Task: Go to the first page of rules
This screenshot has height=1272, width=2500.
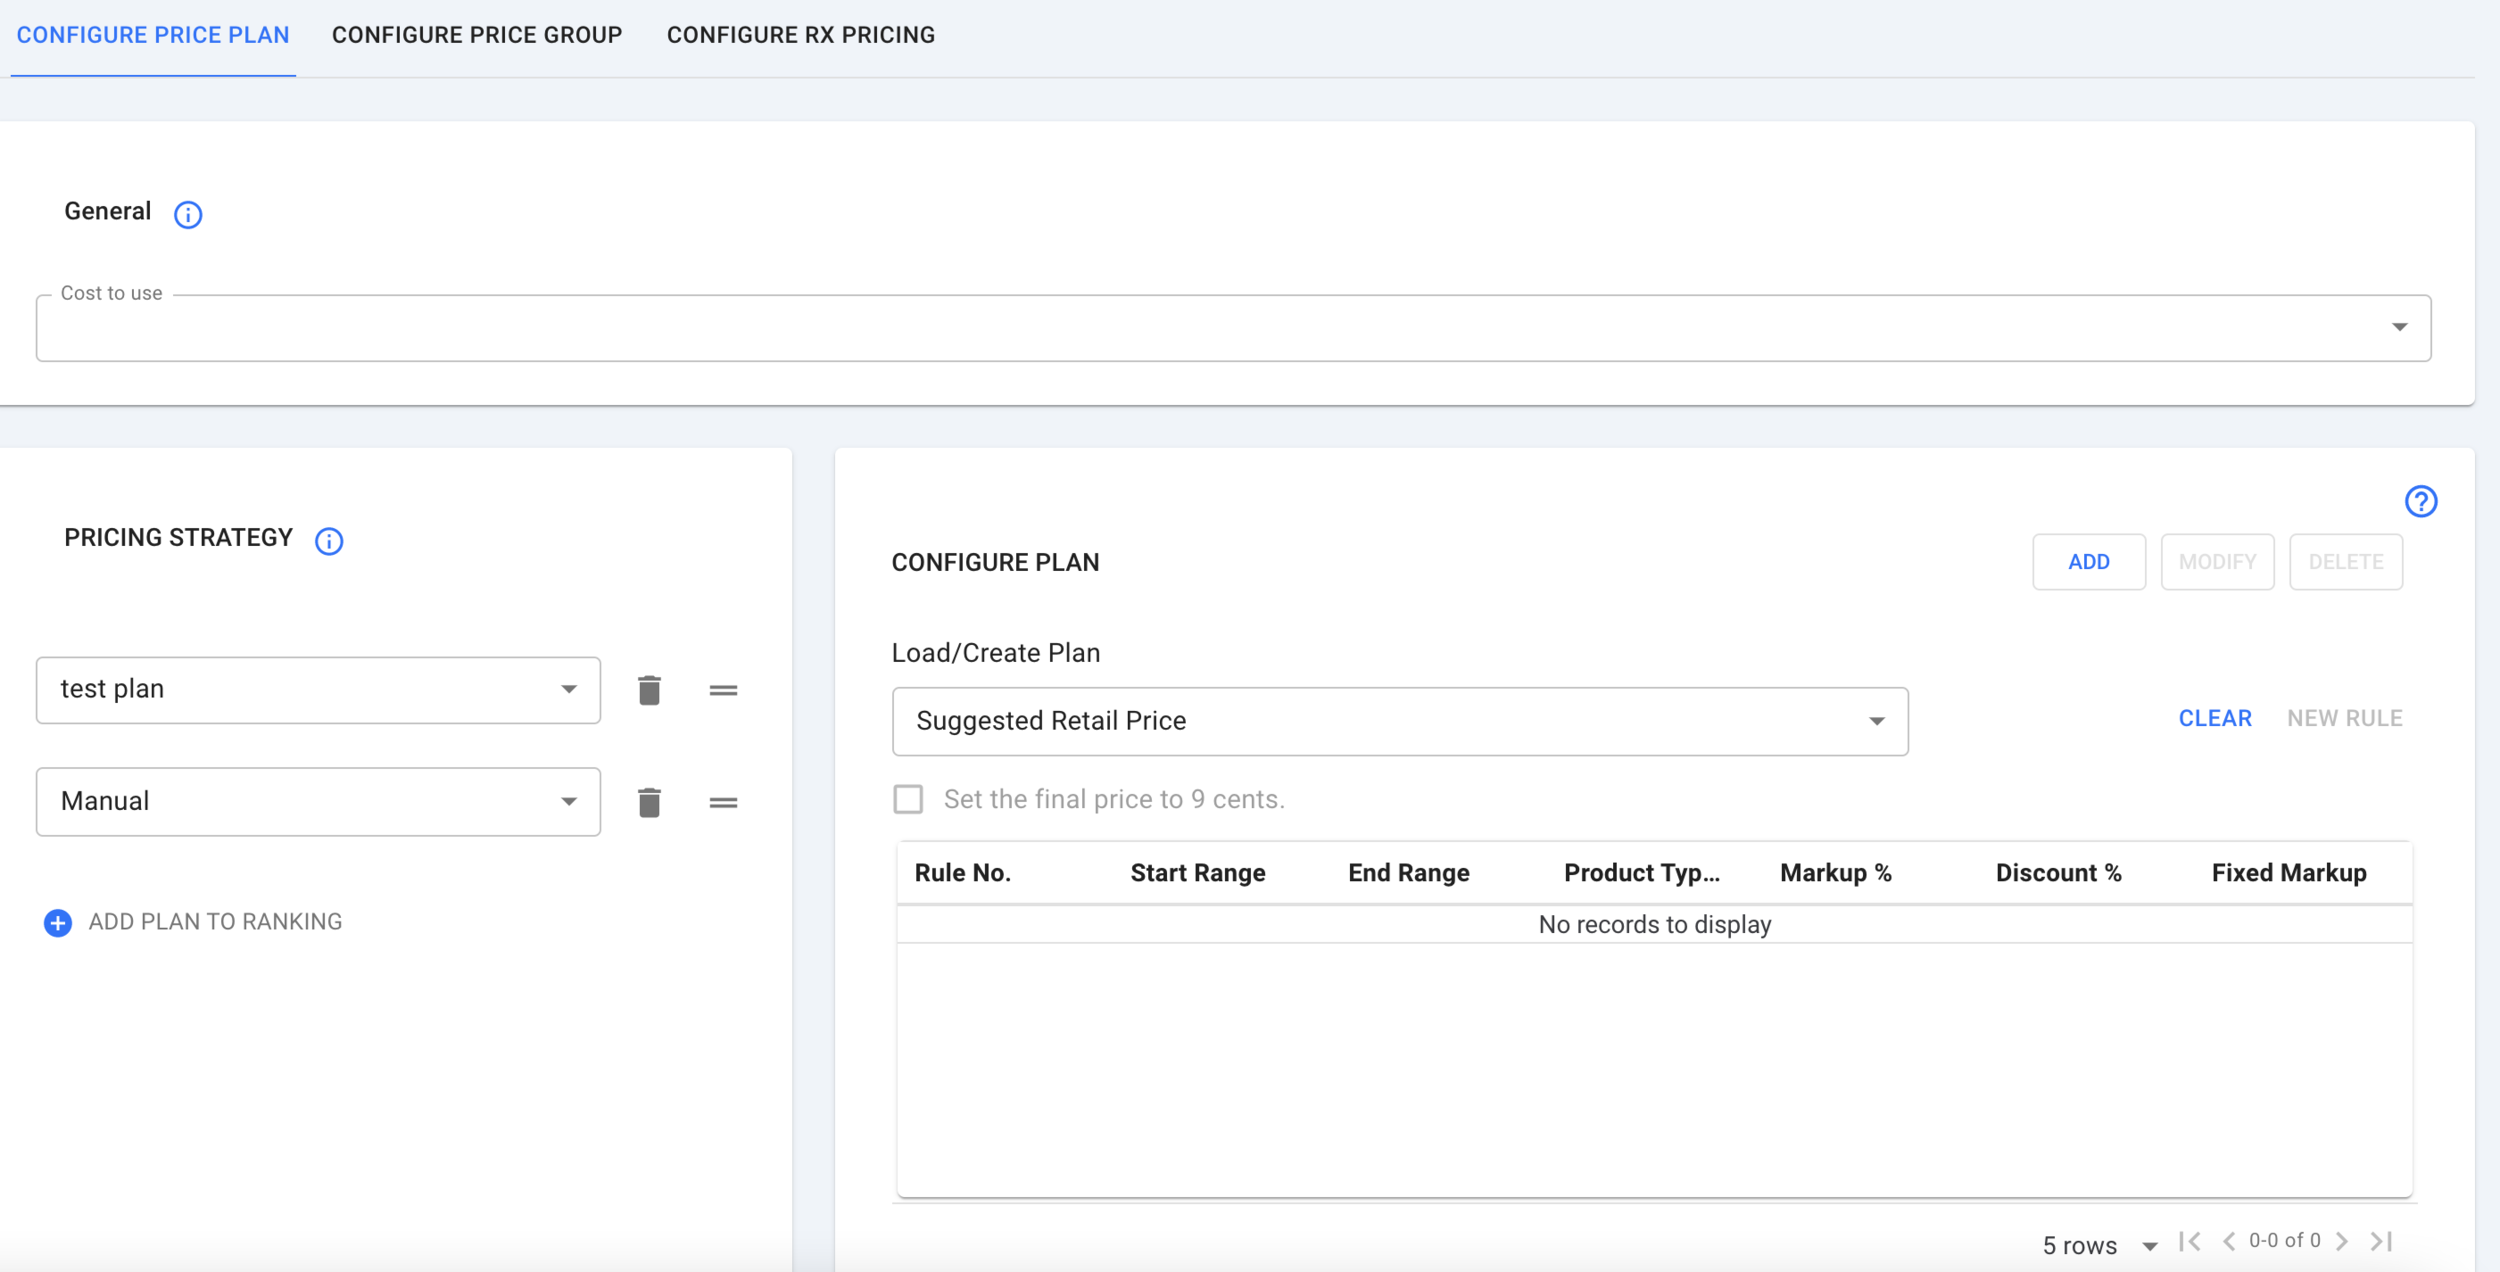Action: [x=2189, y=1241]
